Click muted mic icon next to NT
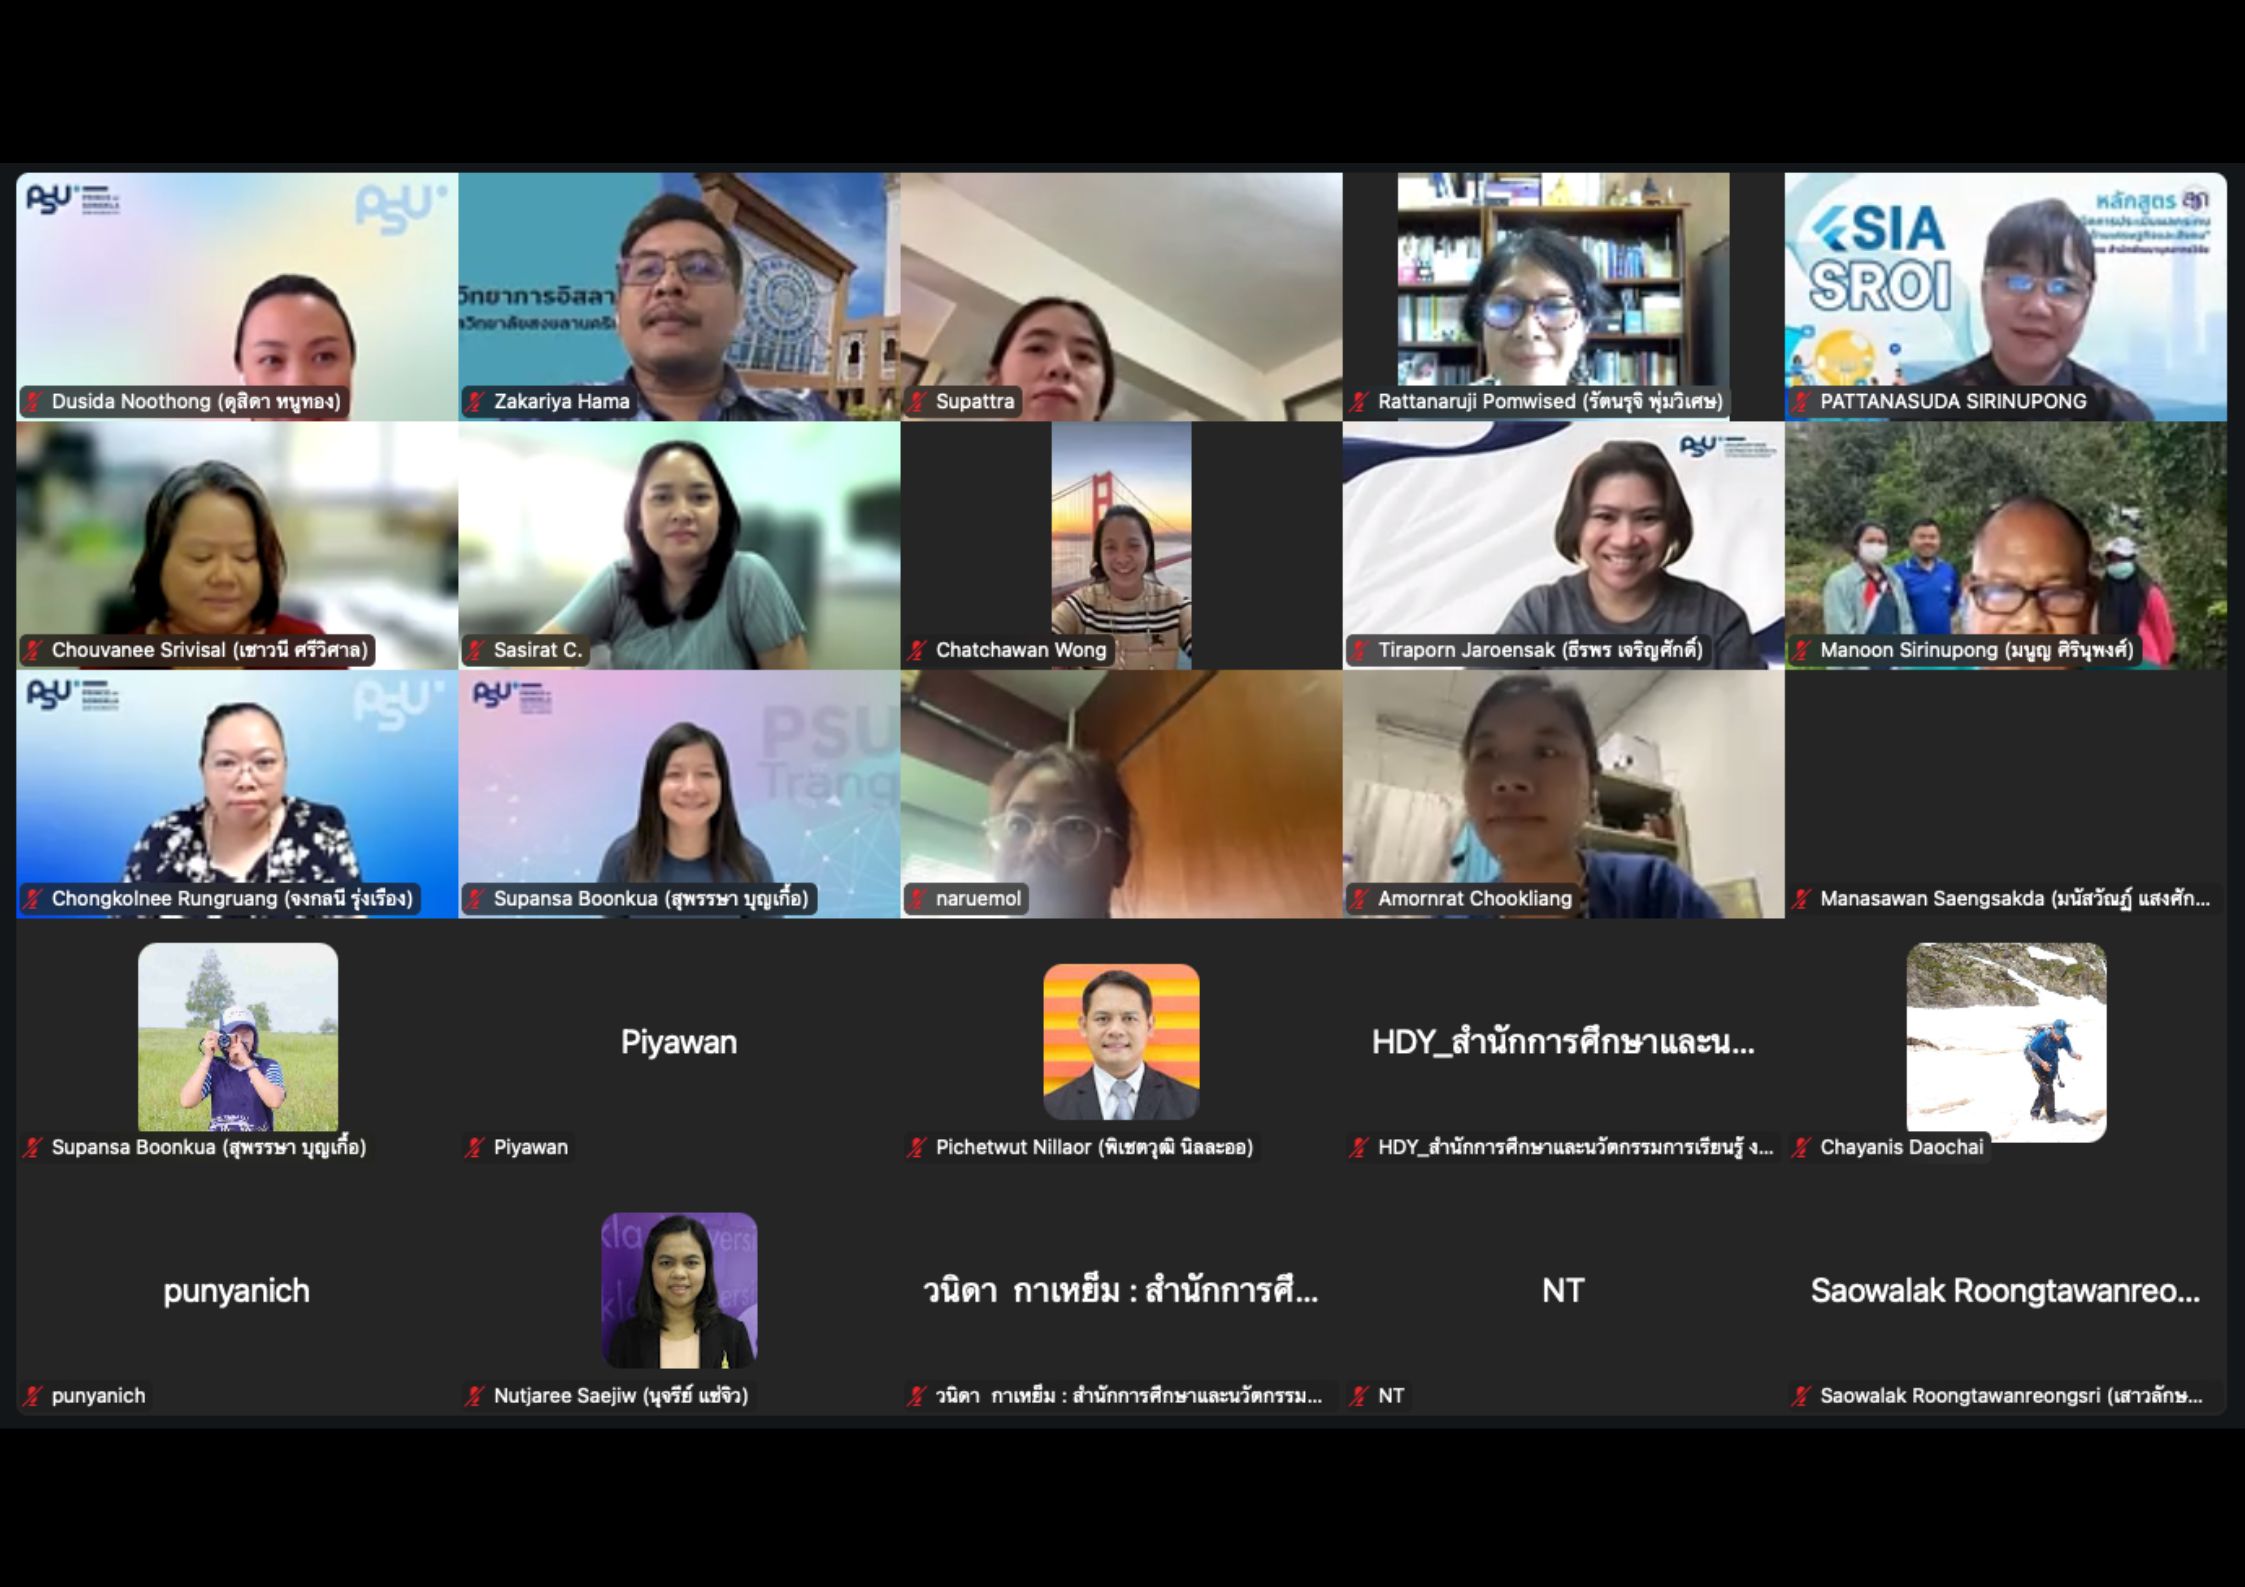Viewport: 2245px width, 1587px height. click(1360, 1396)
